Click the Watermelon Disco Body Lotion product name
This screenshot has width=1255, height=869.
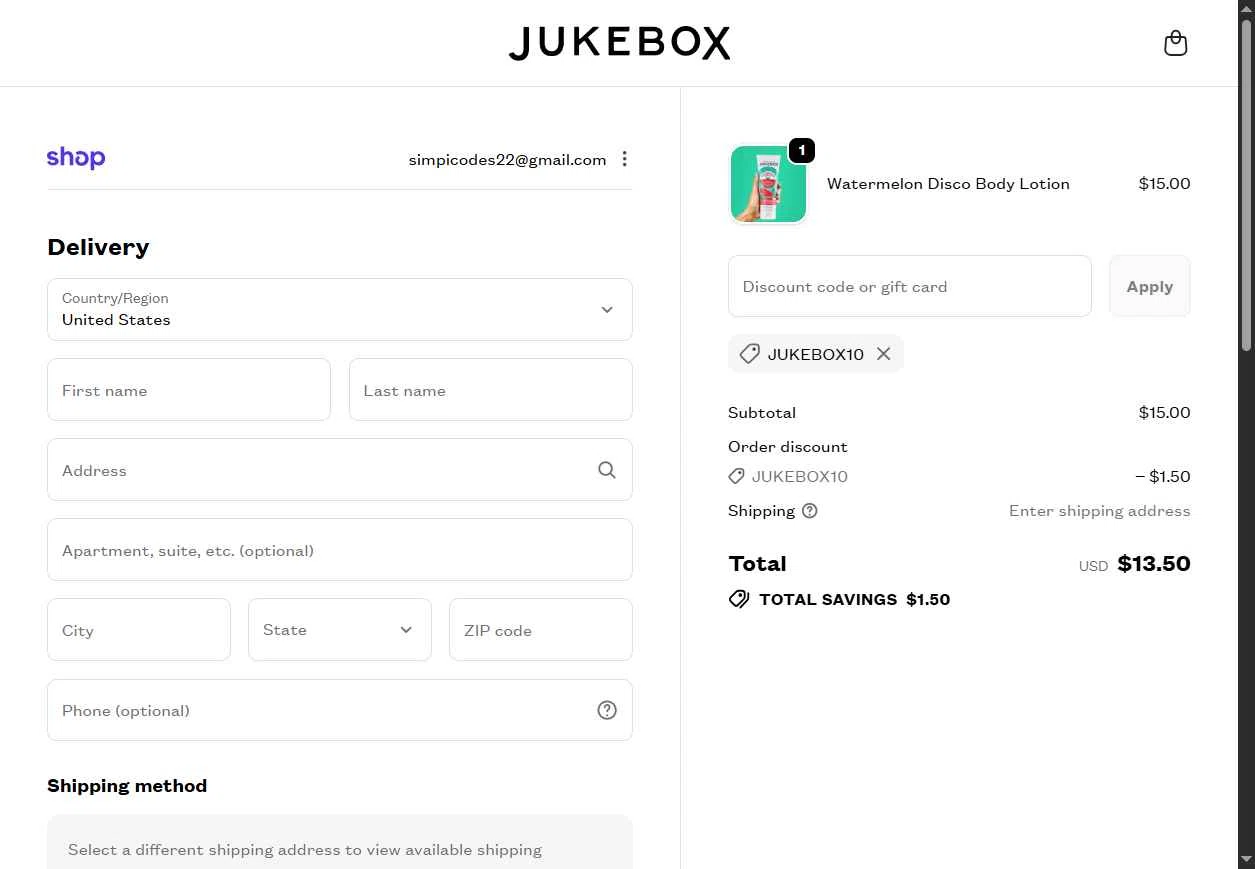click(948, 184)
